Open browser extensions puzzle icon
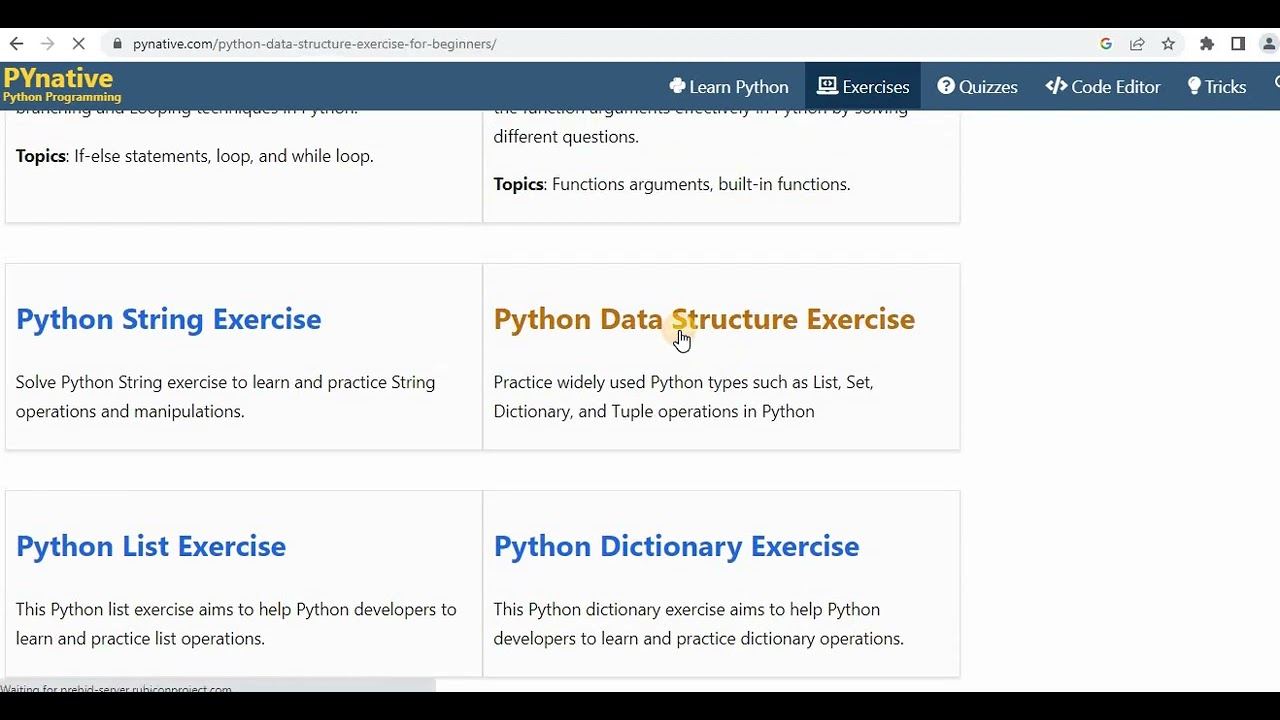The width and height of the screenshot is (1280, 720). coord(1207,44)
